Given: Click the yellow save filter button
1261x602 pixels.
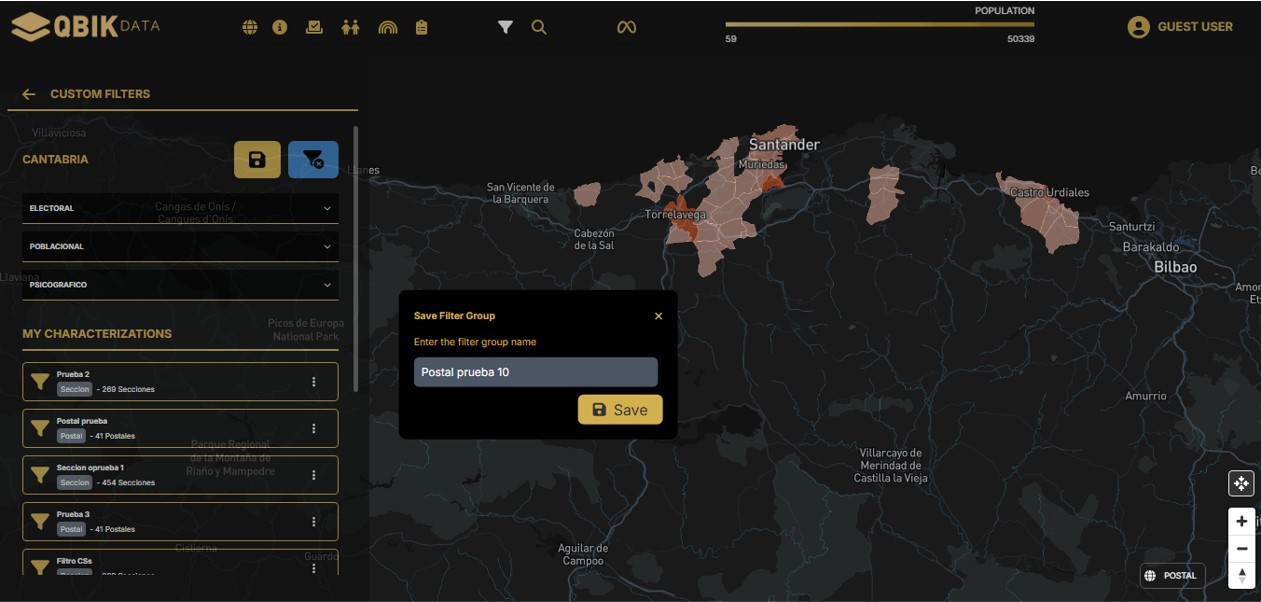Looking at the screenshot, I should 257,160.
